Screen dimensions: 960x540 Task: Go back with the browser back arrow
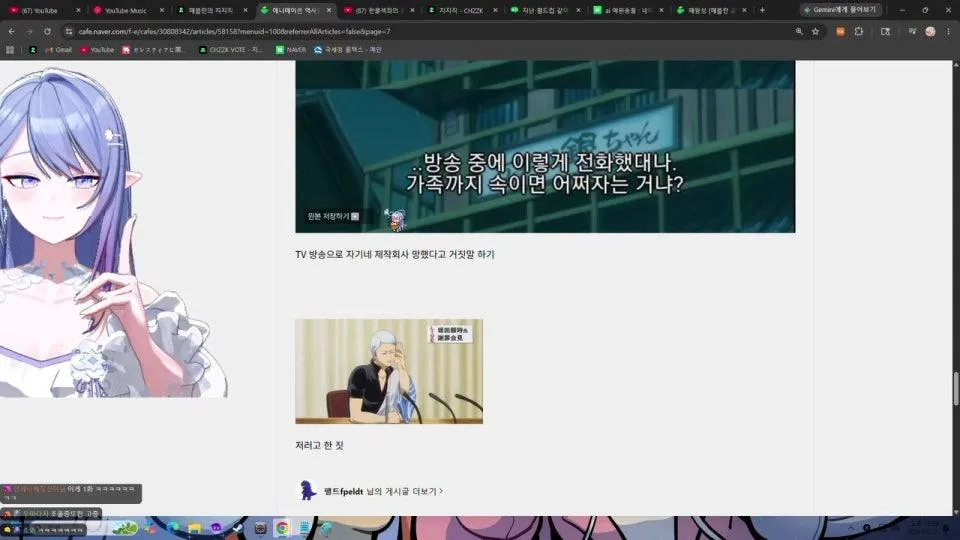coord(12,31)
